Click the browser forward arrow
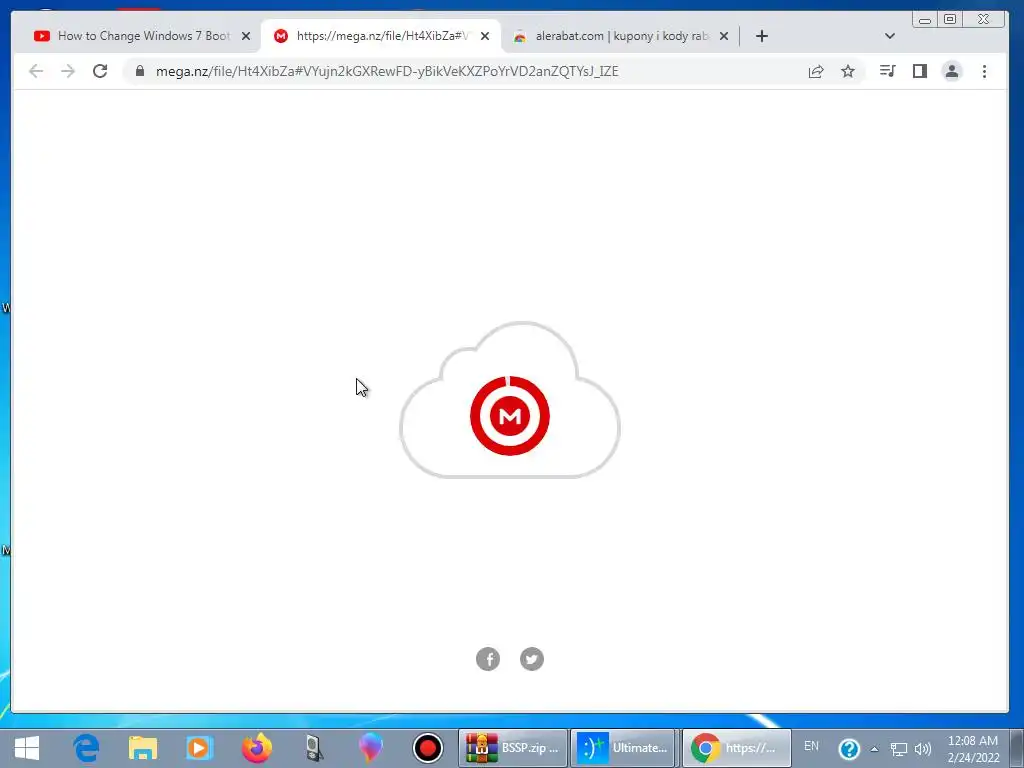 pos(68,71)
